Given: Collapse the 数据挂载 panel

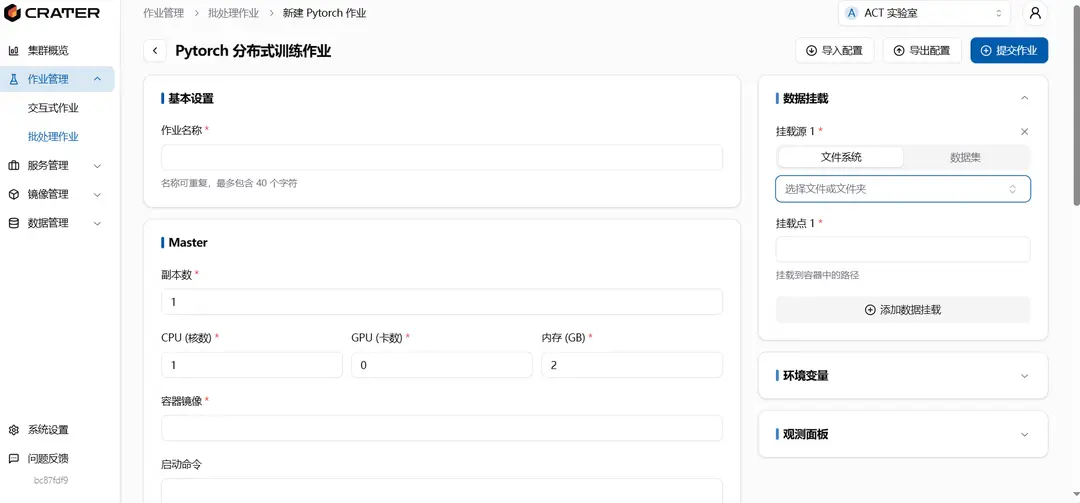Looking at the screenshot, I should 1023,98.
